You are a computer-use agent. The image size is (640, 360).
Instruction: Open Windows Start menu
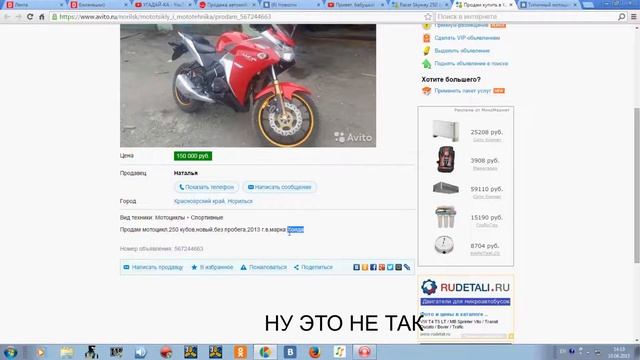10,352
